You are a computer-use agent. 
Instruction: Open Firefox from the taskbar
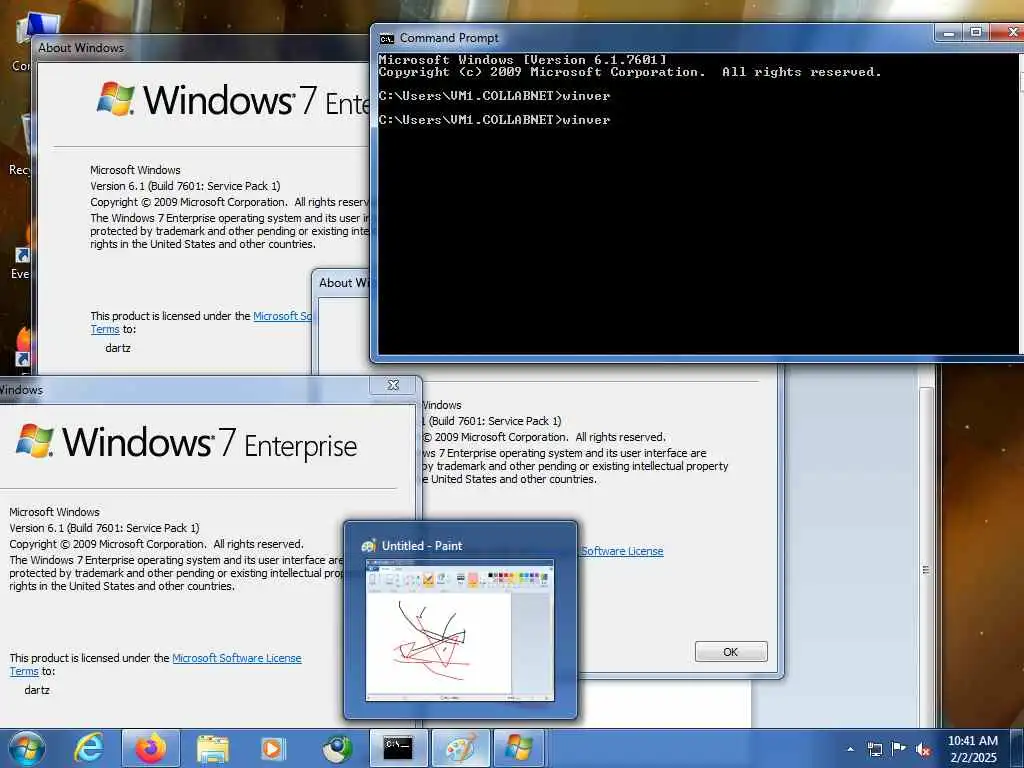(x=151, y=748)
